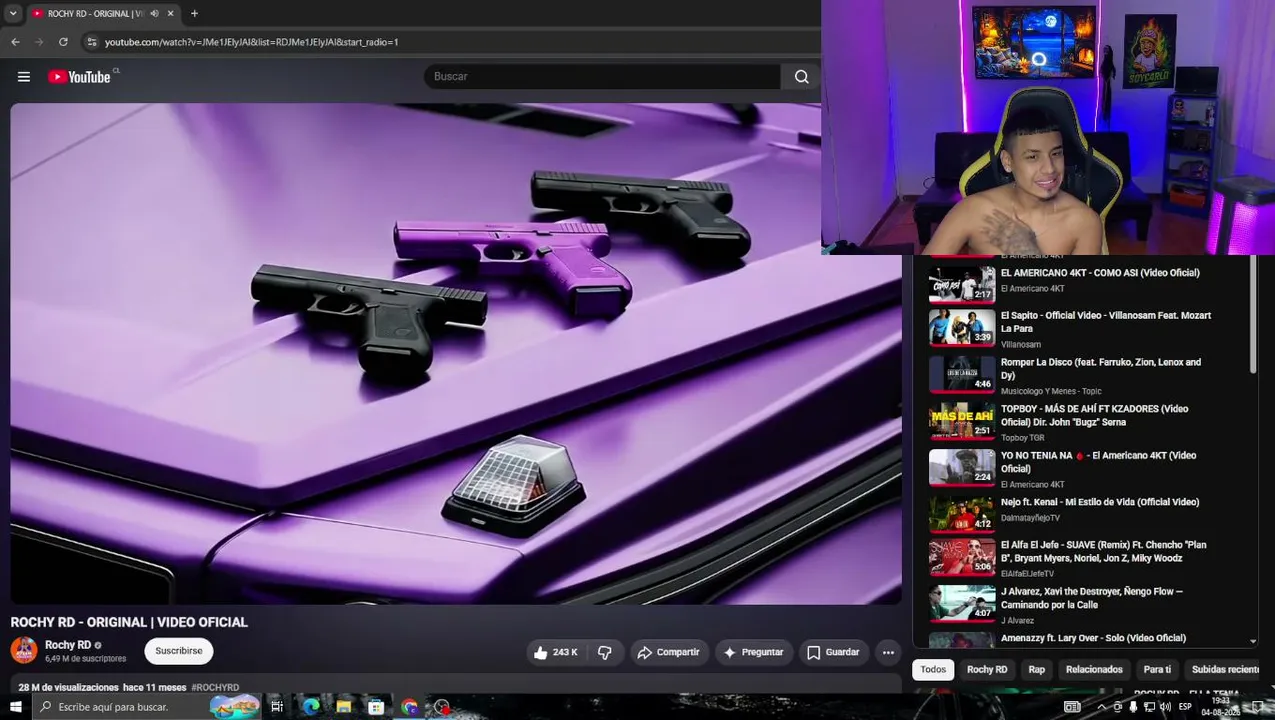Open a new browser tab
Screen dimensions: 1275x720
pyautogui.click(x=194, y=13)
